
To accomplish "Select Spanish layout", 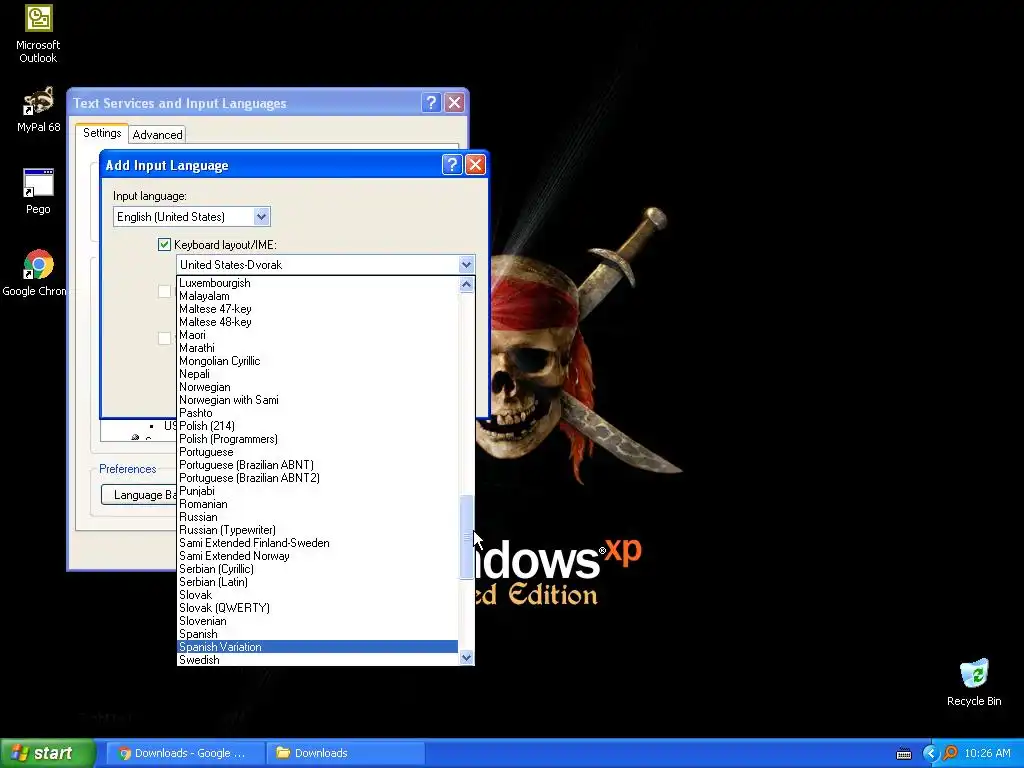I will point(317,634).
